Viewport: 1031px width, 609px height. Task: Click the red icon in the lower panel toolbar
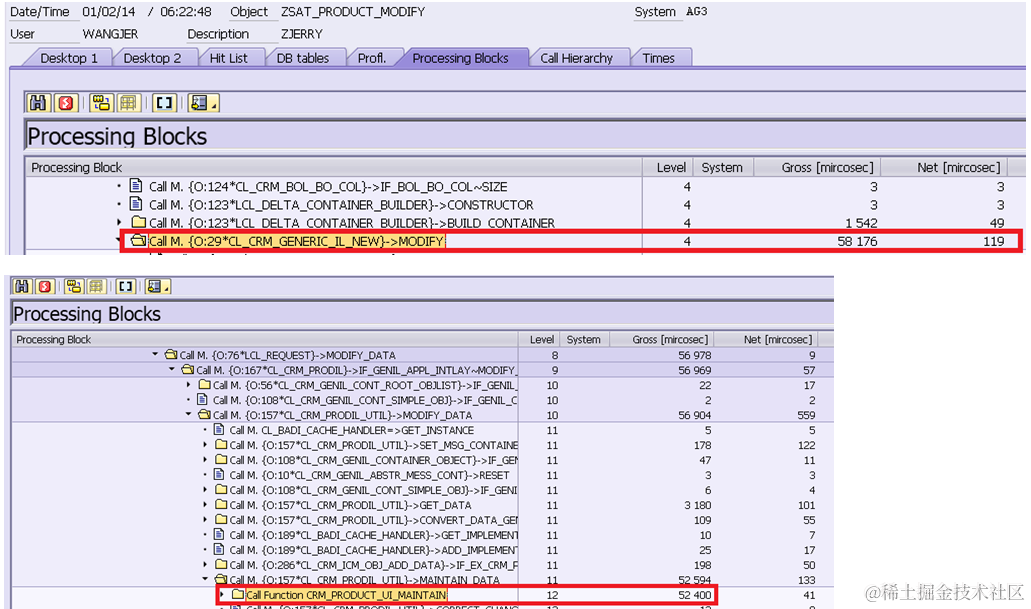[45, 287]
